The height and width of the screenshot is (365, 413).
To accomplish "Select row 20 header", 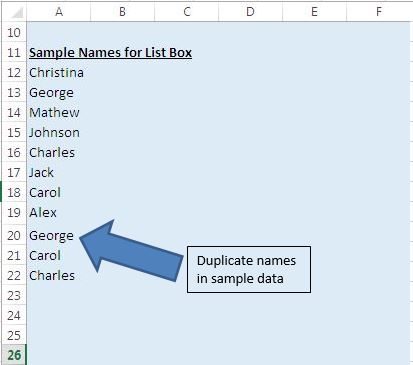I will pos(14,235).
